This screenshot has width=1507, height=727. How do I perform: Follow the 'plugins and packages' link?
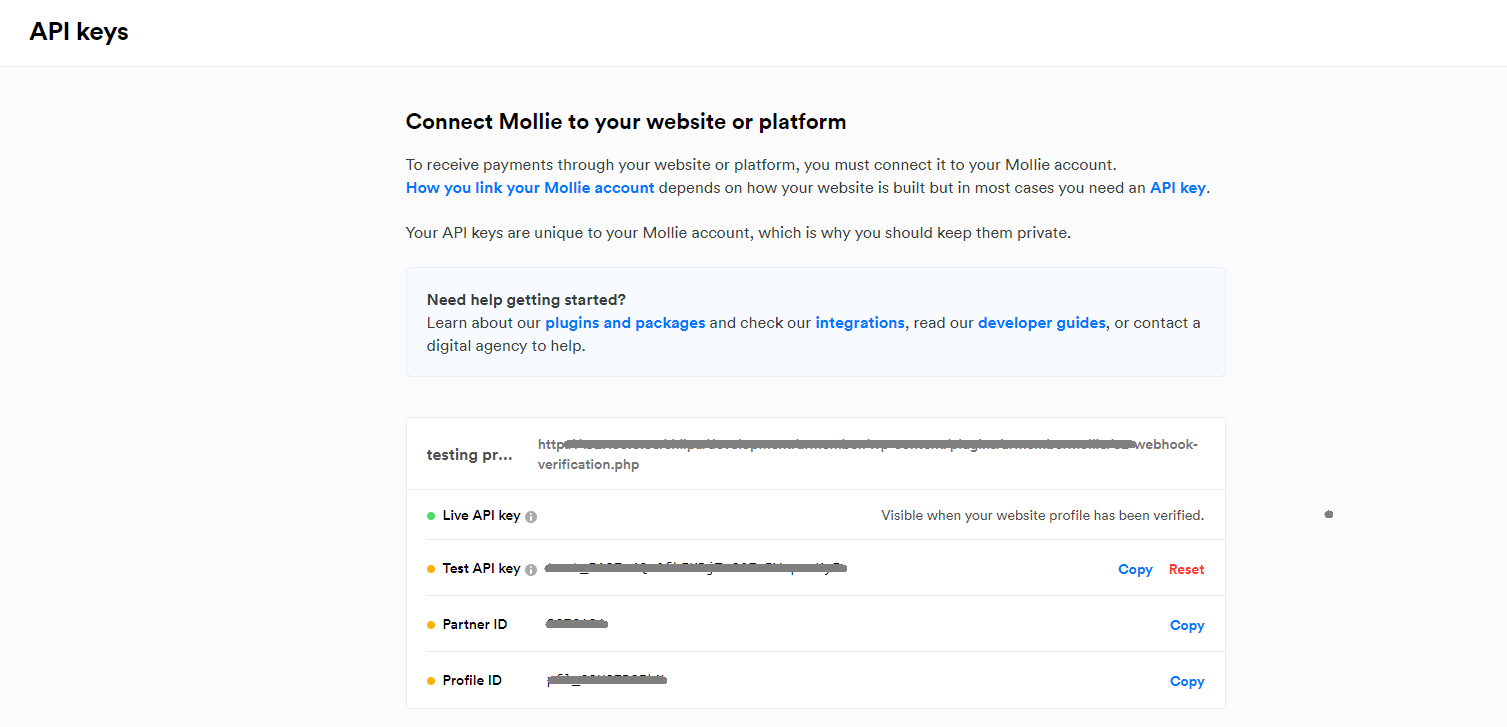(625, 323)
